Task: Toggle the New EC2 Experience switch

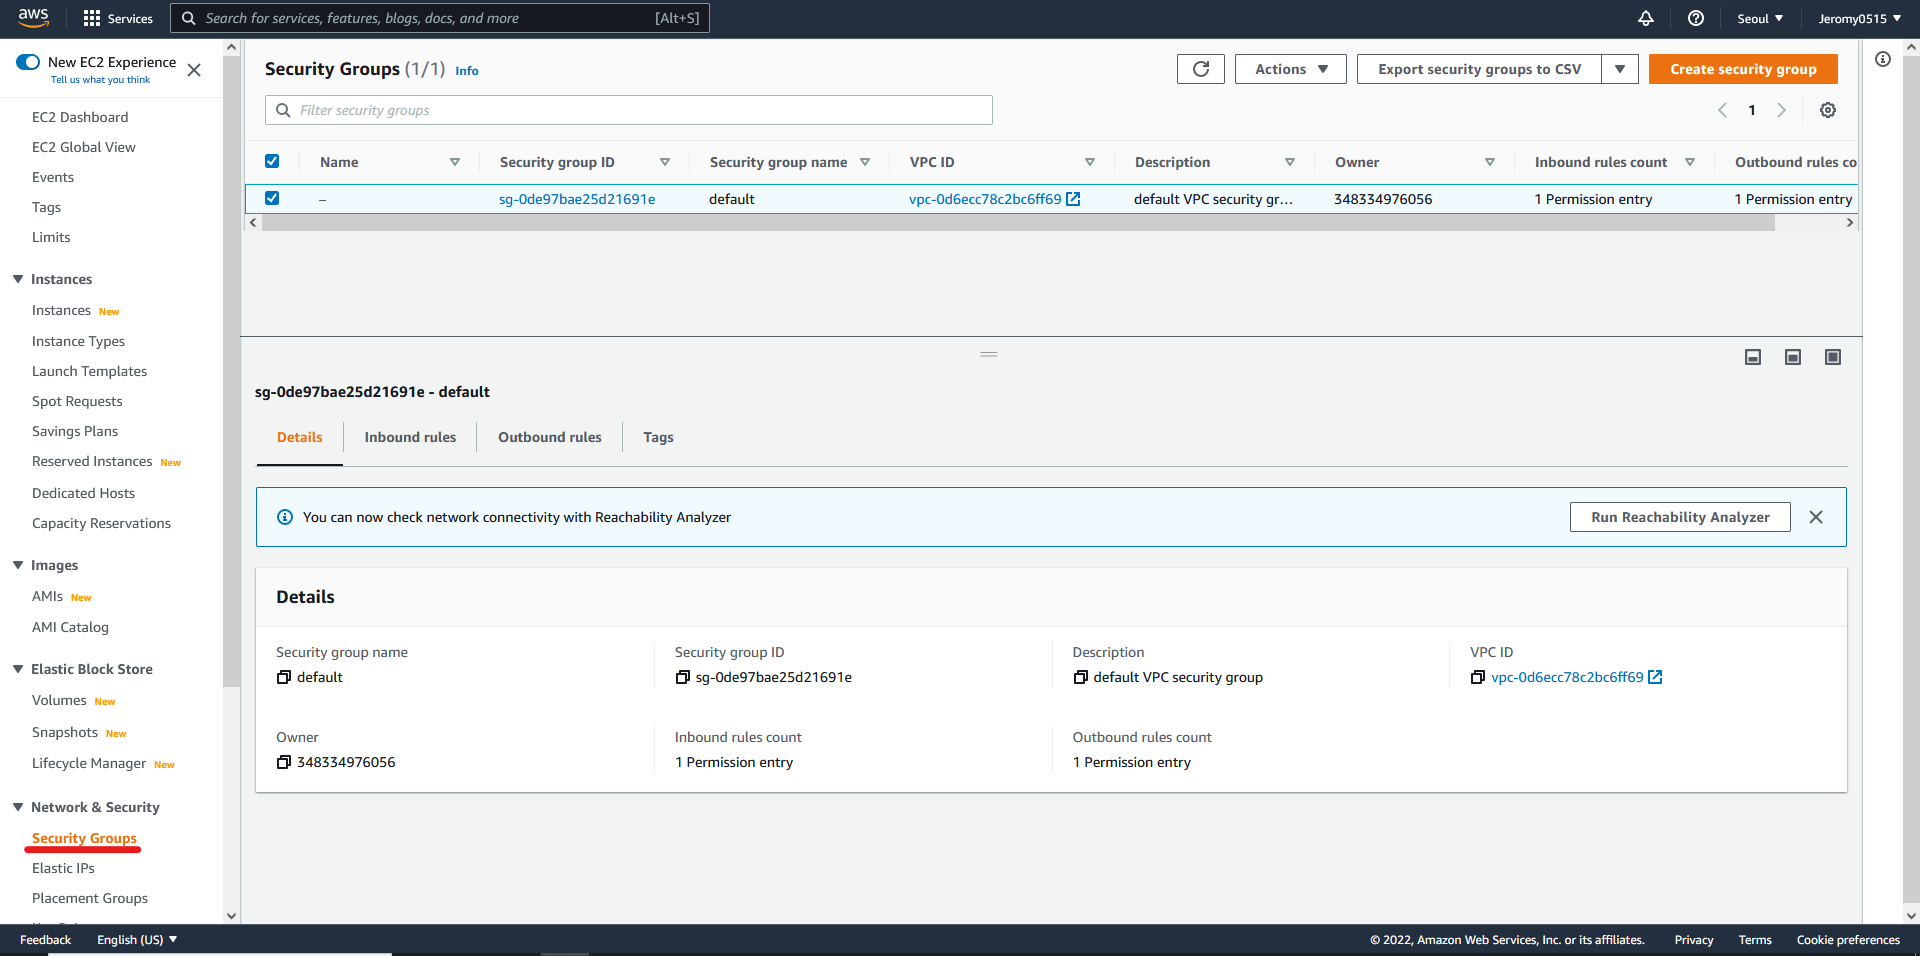Action: coord(28,62)
